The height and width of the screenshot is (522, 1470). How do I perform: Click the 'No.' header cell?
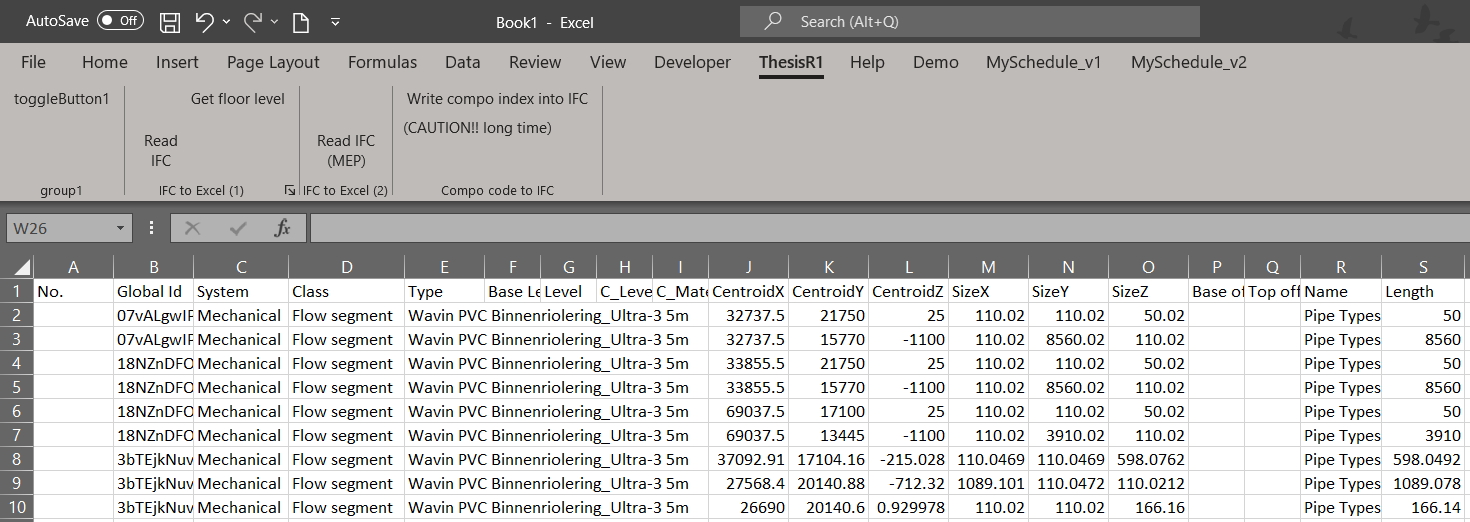pyautogui.click(x=73, y=292)
